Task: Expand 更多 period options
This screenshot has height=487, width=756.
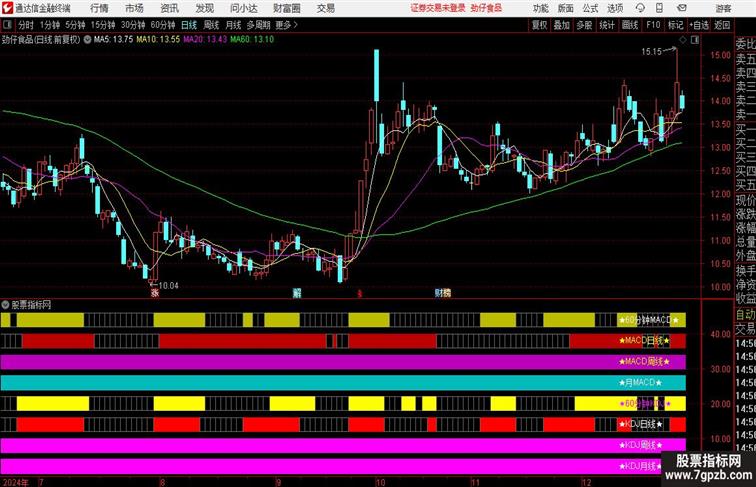Action: click(x=286, y=25)
